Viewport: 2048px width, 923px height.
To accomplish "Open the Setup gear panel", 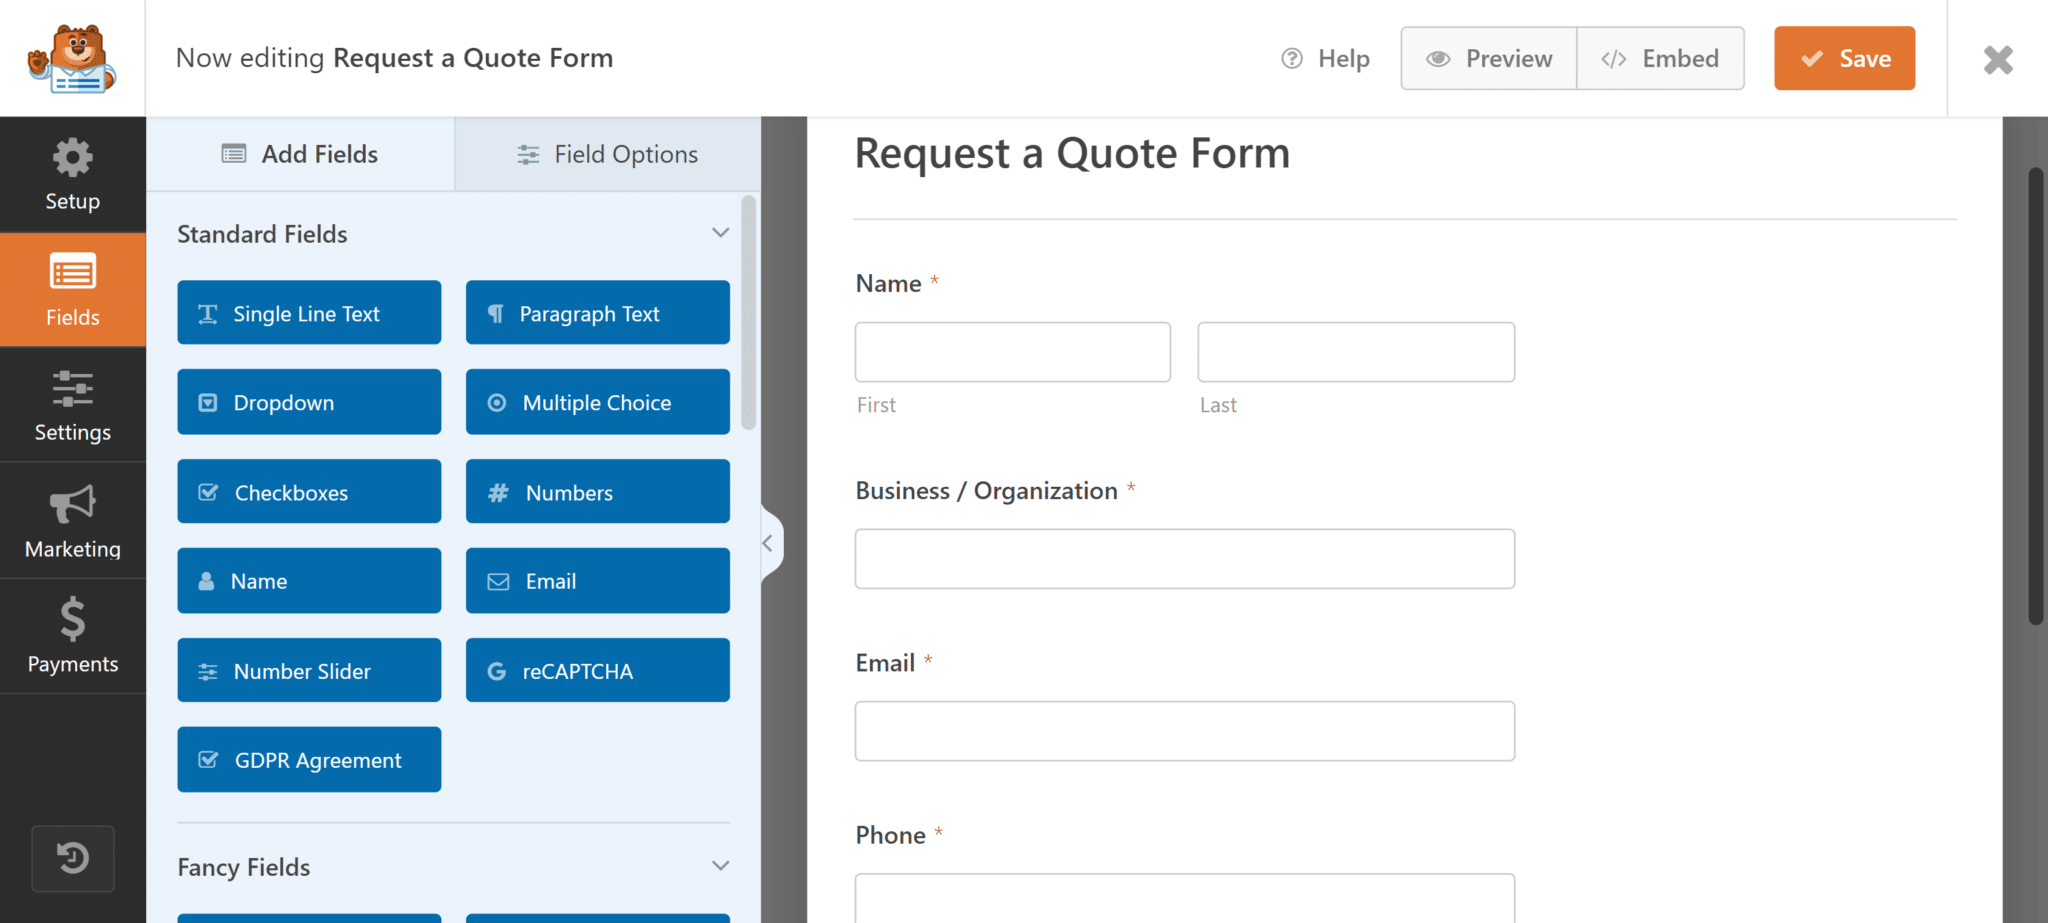I will pyautogui.click(x=73, y=175).
